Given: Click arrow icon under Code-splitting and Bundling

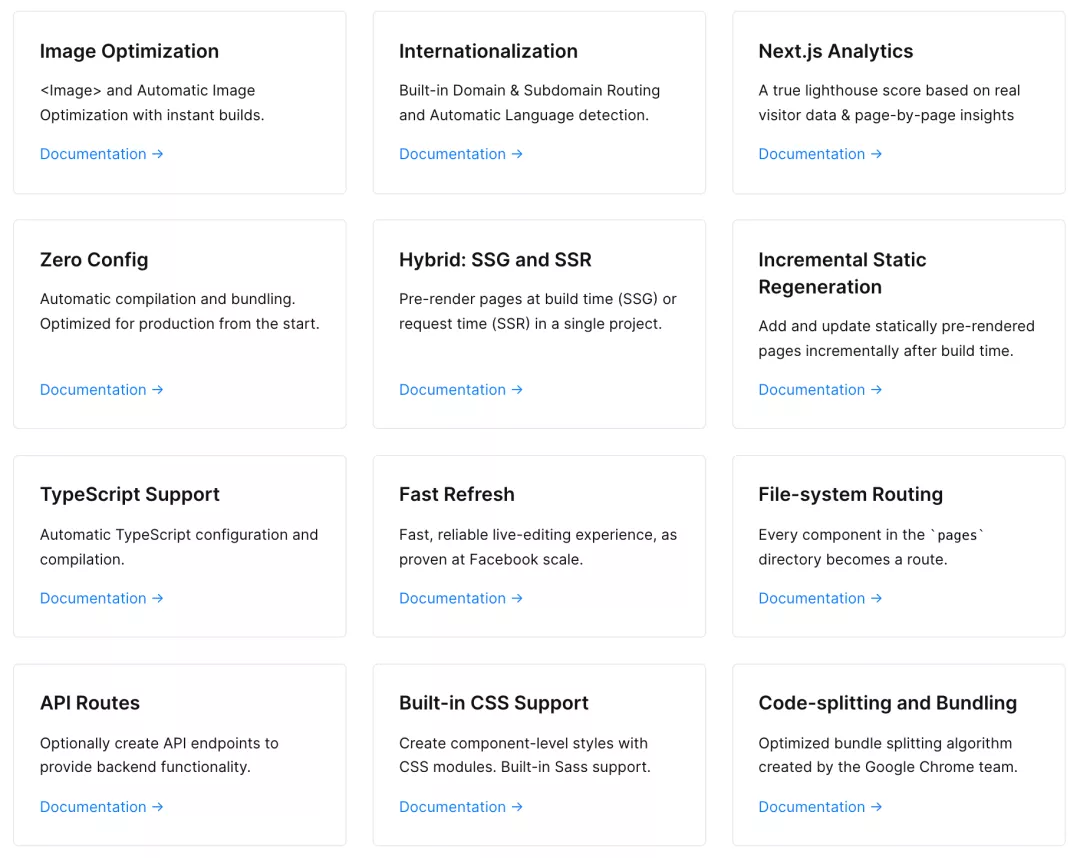Looking at the screenshot, I should [x=876, y=807].
